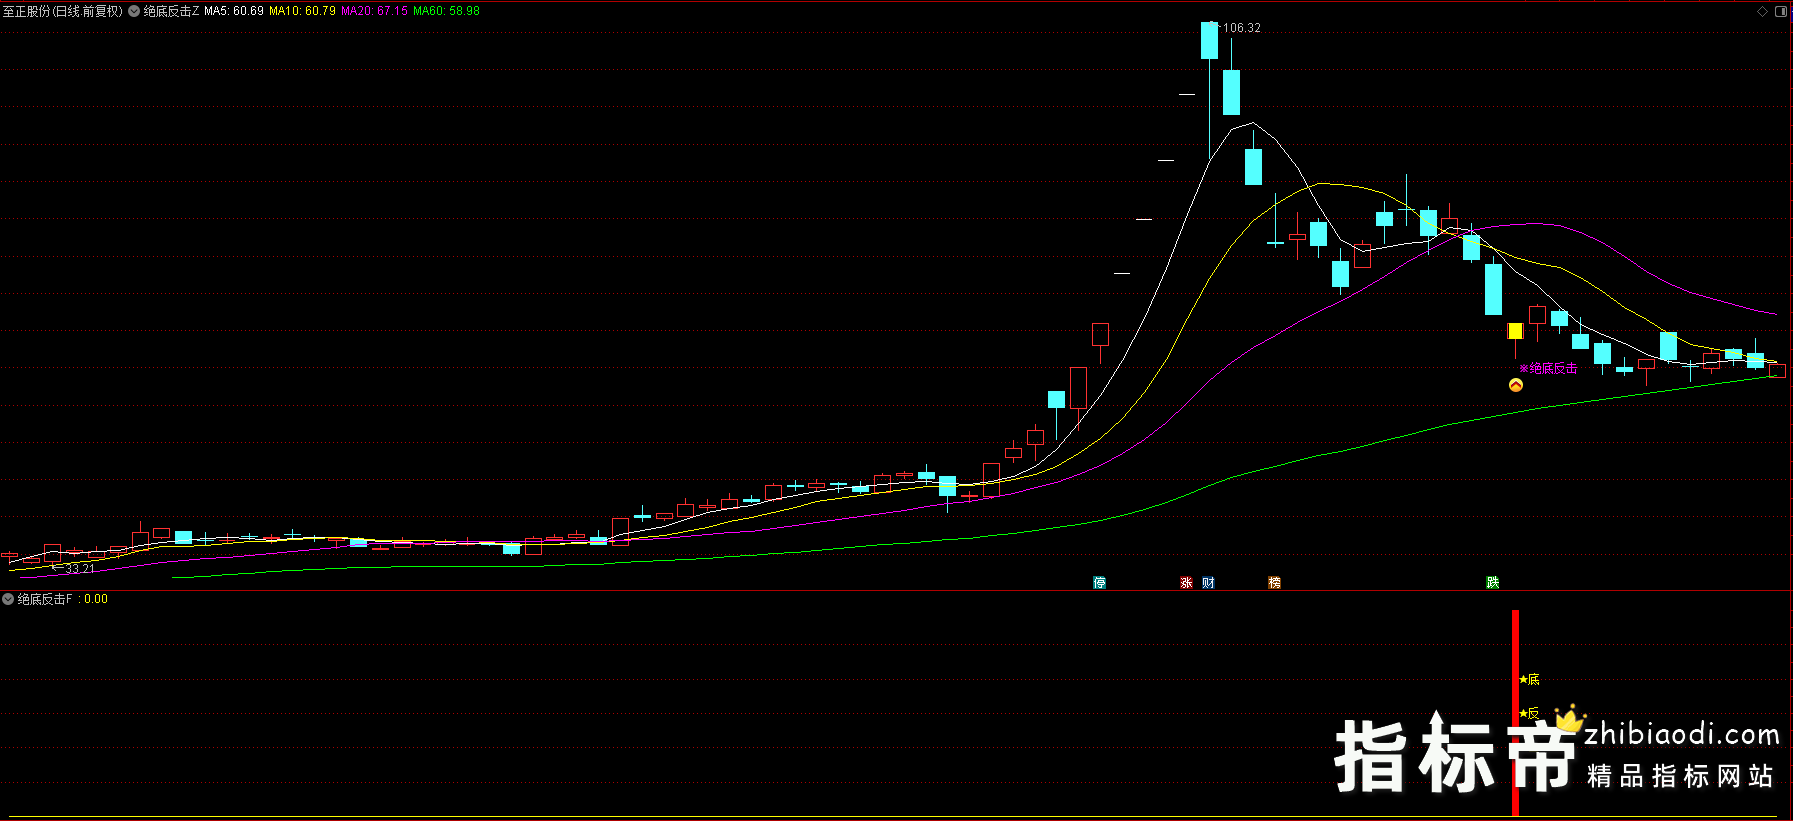The width and height of the screenshot is (1793, 821).
Task: Click the red vertical signal bar
Action: pyautogui.click(x=1515, y=712)
